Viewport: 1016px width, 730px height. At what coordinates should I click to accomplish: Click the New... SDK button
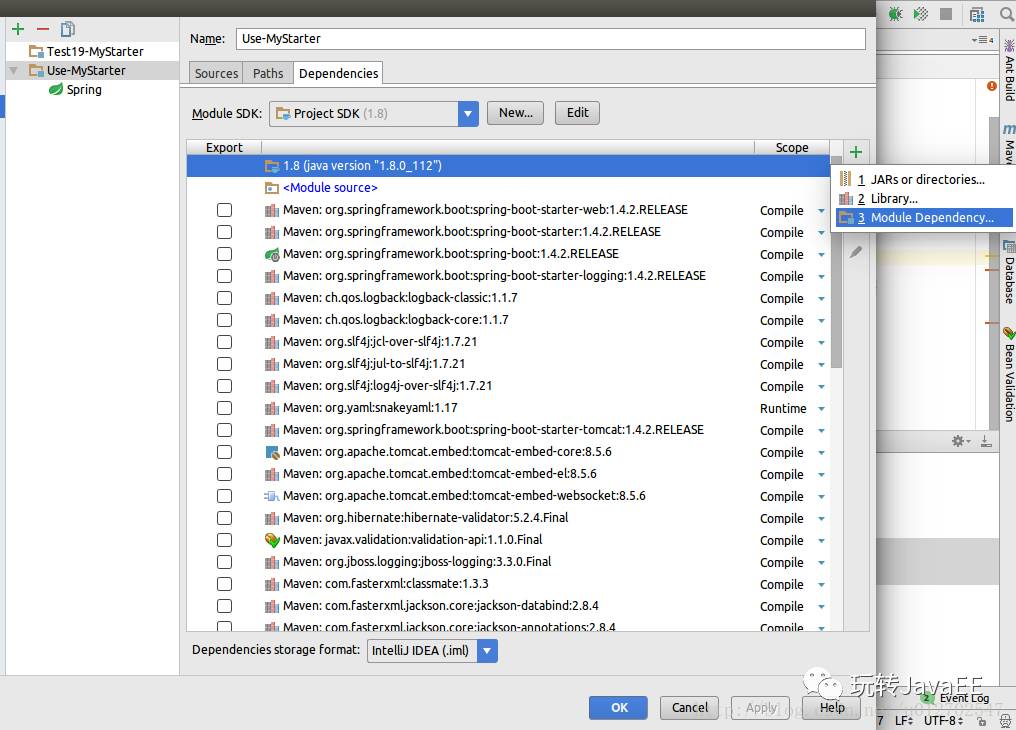coord(515,113)
